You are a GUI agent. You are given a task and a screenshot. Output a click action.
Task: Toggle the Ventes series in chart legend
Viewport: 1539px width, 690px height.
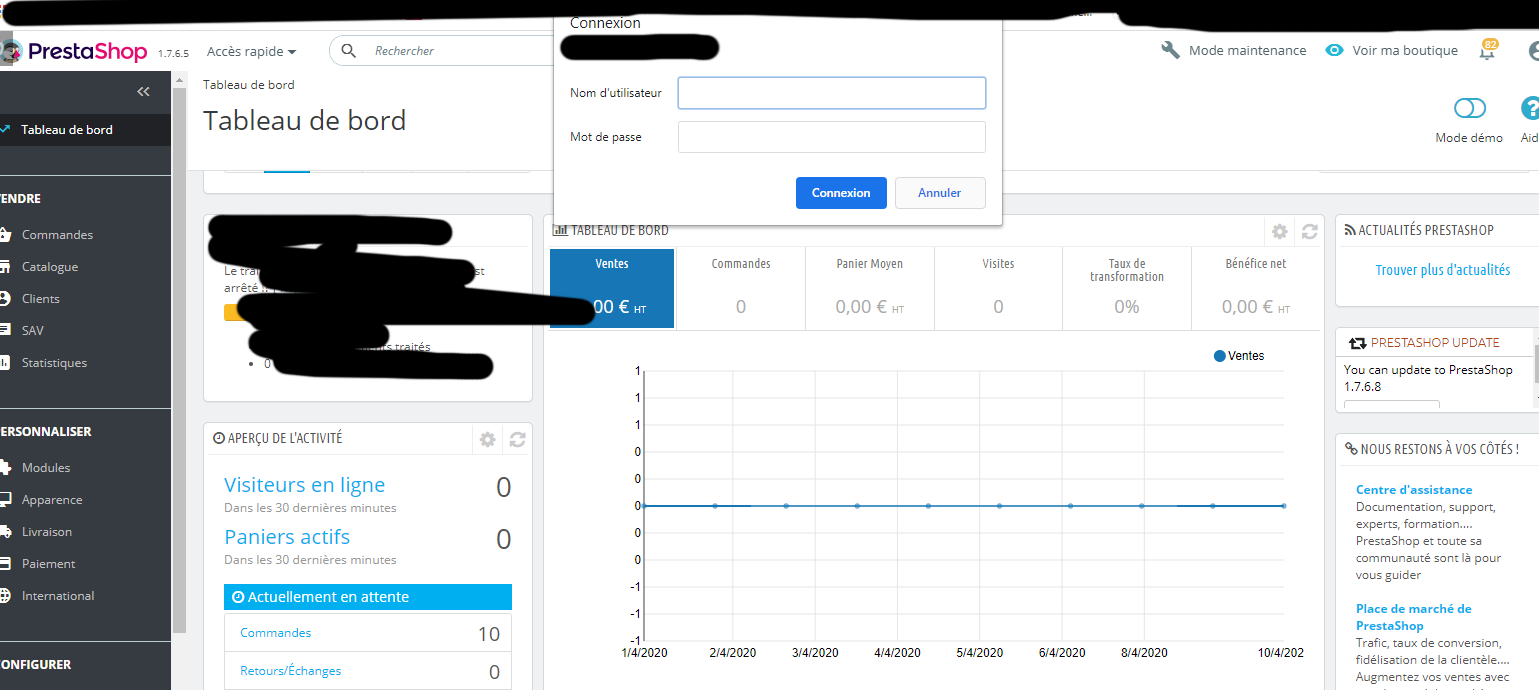point(1239,356)
